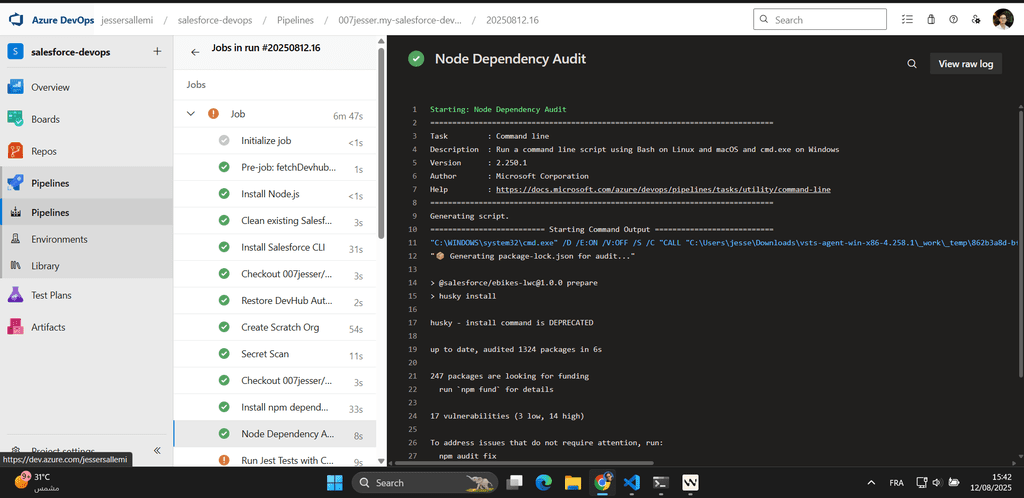Click the Azure DevOps logo
Image resolution: width=1024 pixels, height=498 pixels.
[x=16, y=20]
